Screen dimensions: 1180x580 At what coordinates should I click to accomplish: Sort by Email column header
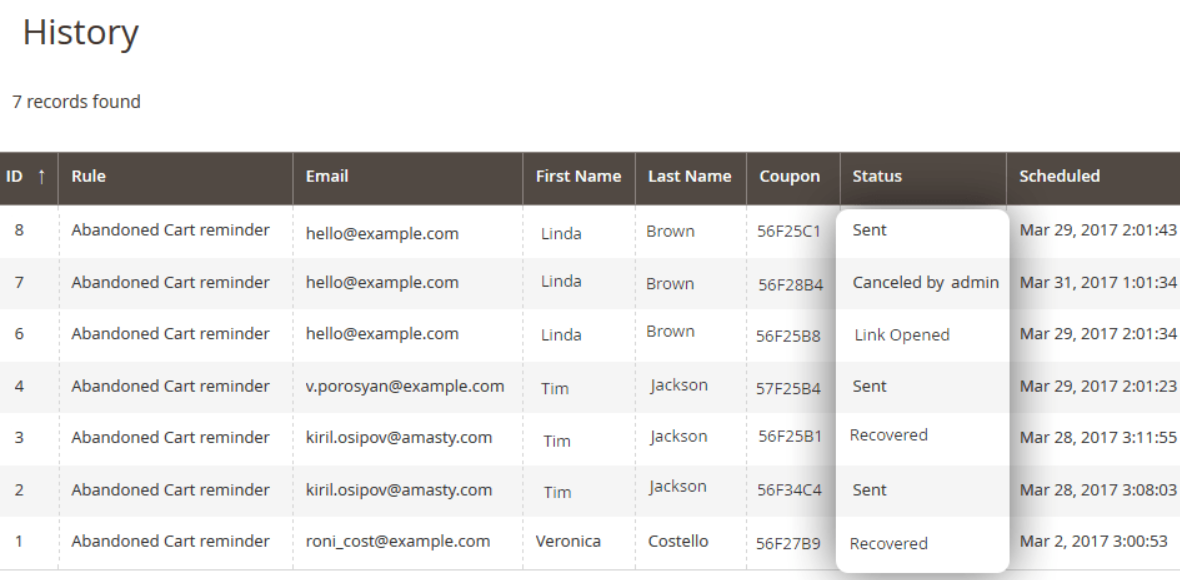pos(327,176)
